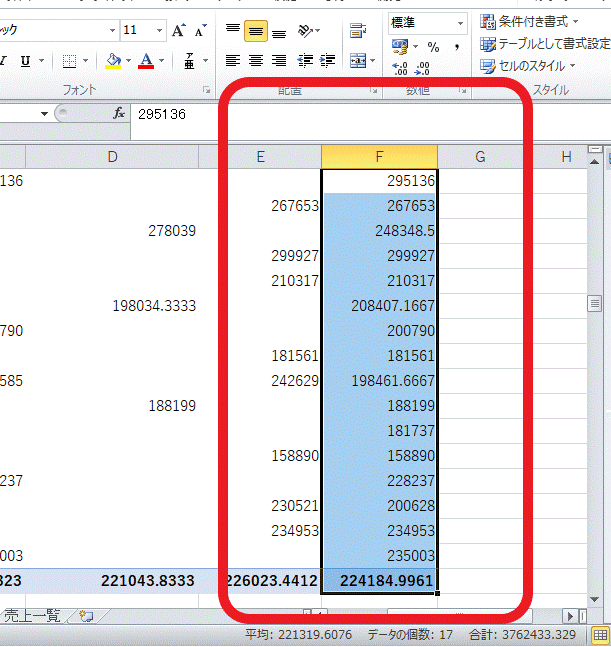Click the decrease font size icon
This screenshot has height=647, width=611.
coord(199,31)
